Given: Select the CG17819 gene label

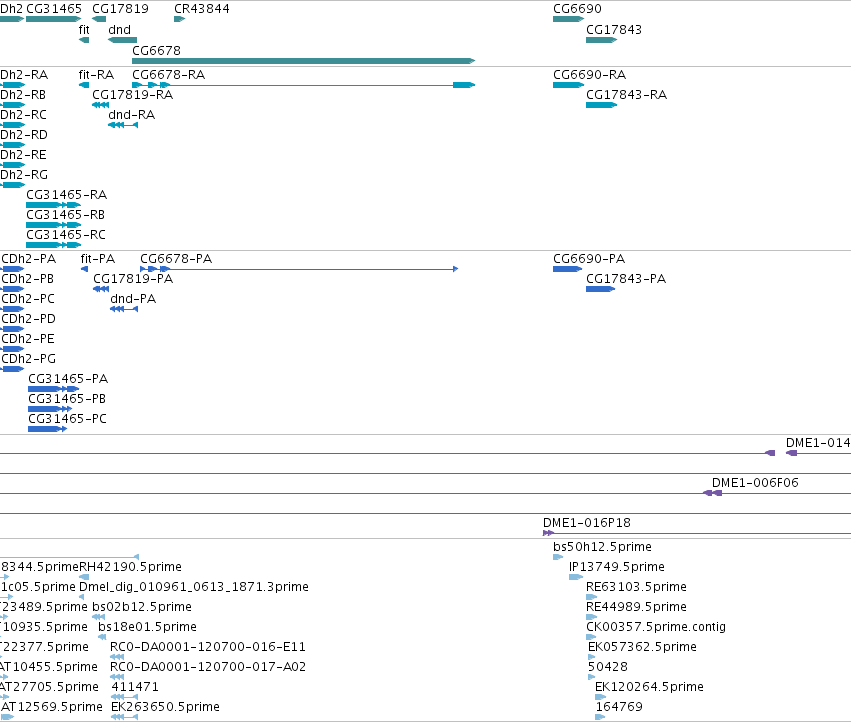Looking at the screenshot, I should (120, 9).
